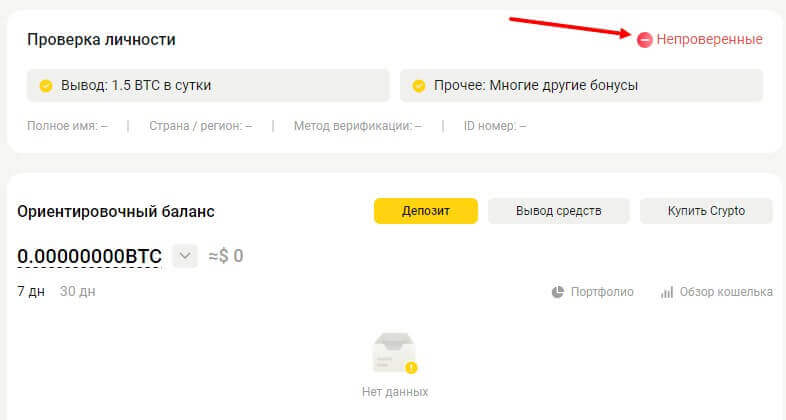Click the yellow checkmark beside withdrawal limit
786x420 pixels.
(45, 85)
